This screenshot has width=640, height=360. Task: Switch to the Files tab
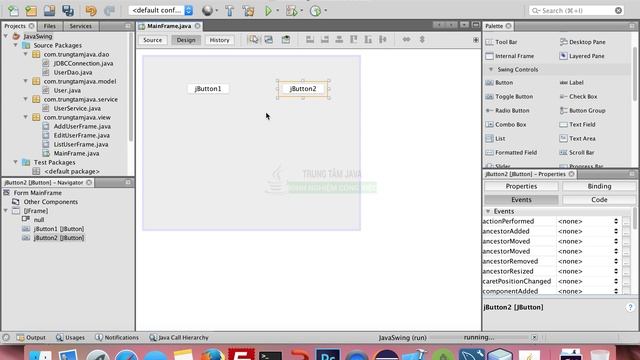pyautogui.click(x=49, y=26)
